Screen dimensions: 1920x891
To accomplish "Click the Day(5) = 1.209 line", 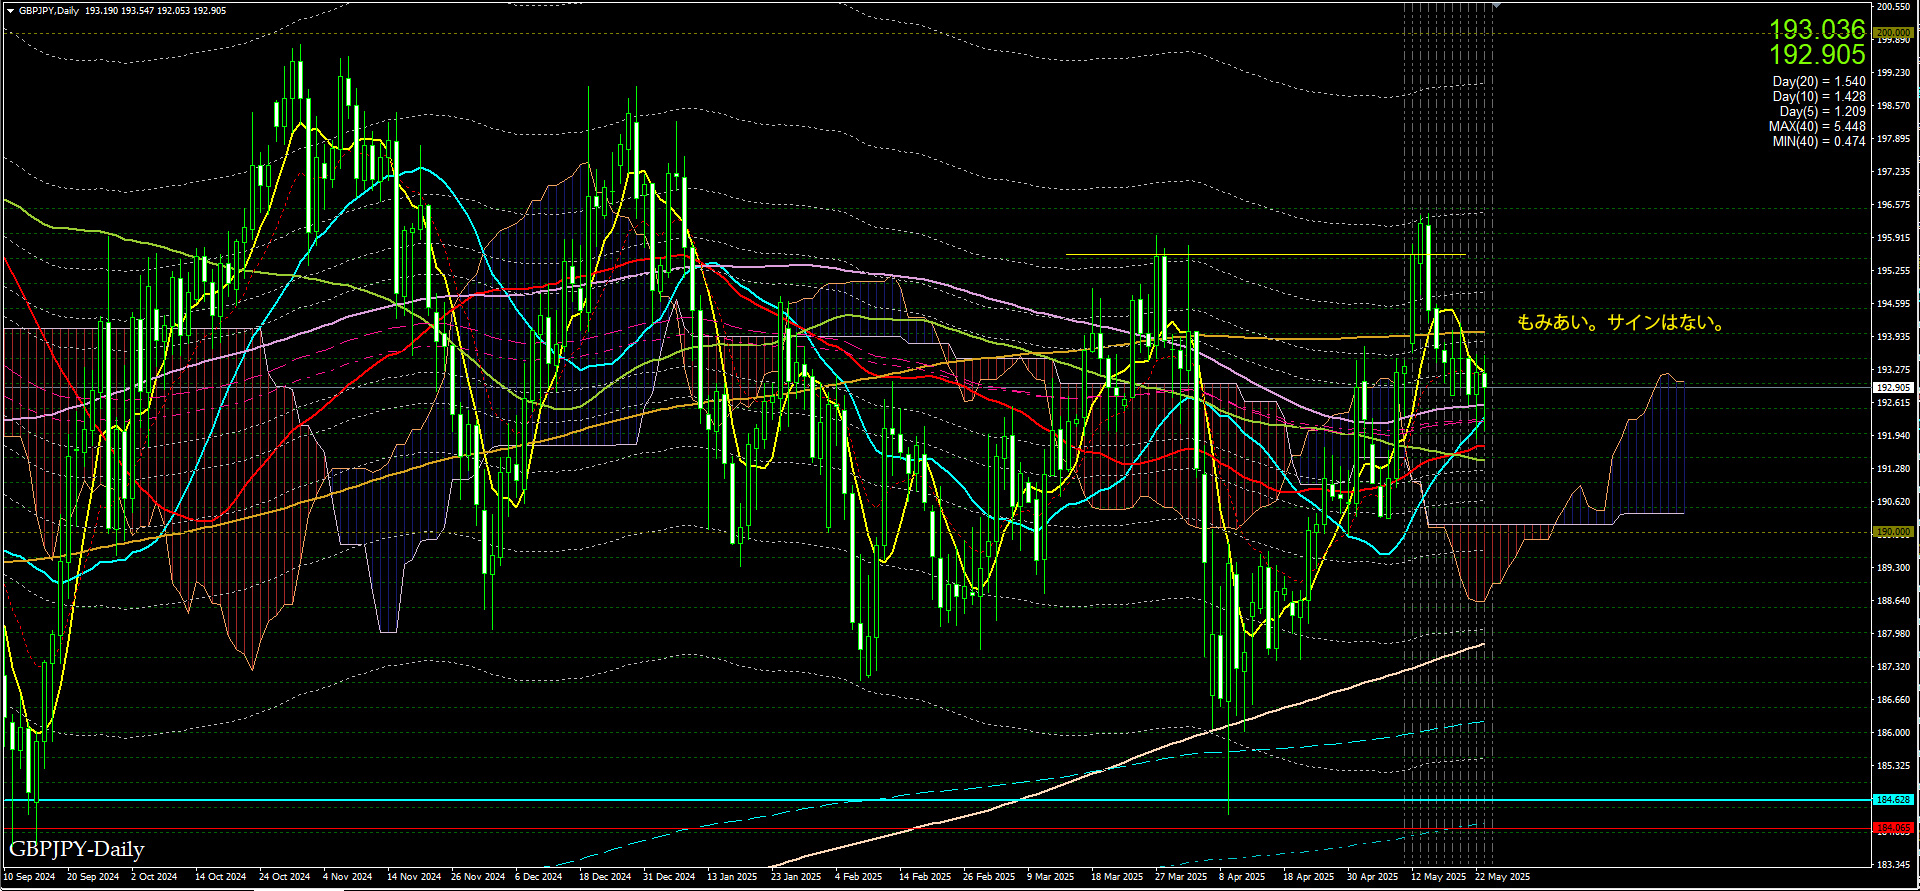I will click(1822, 112).
